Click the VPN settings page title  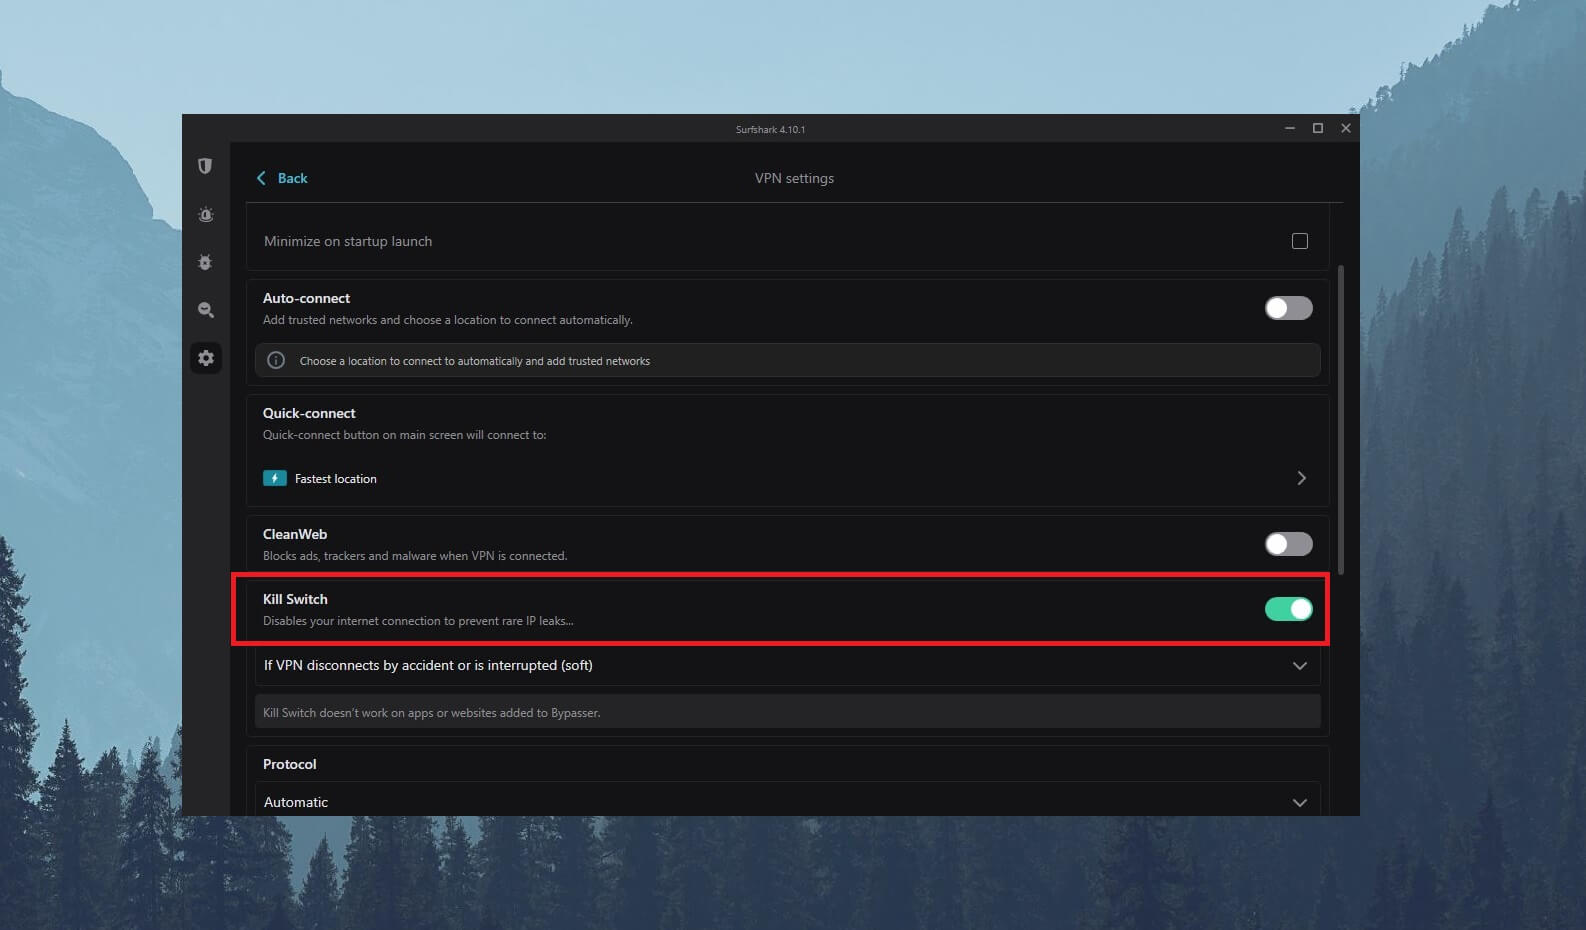pos(794,178)
